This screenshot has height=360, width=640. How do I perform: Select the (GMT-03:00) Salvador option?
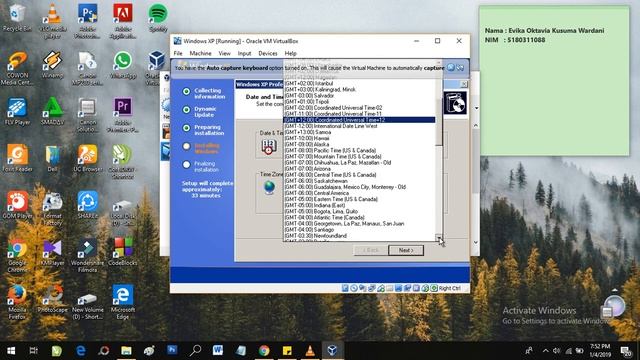(359, 96)
